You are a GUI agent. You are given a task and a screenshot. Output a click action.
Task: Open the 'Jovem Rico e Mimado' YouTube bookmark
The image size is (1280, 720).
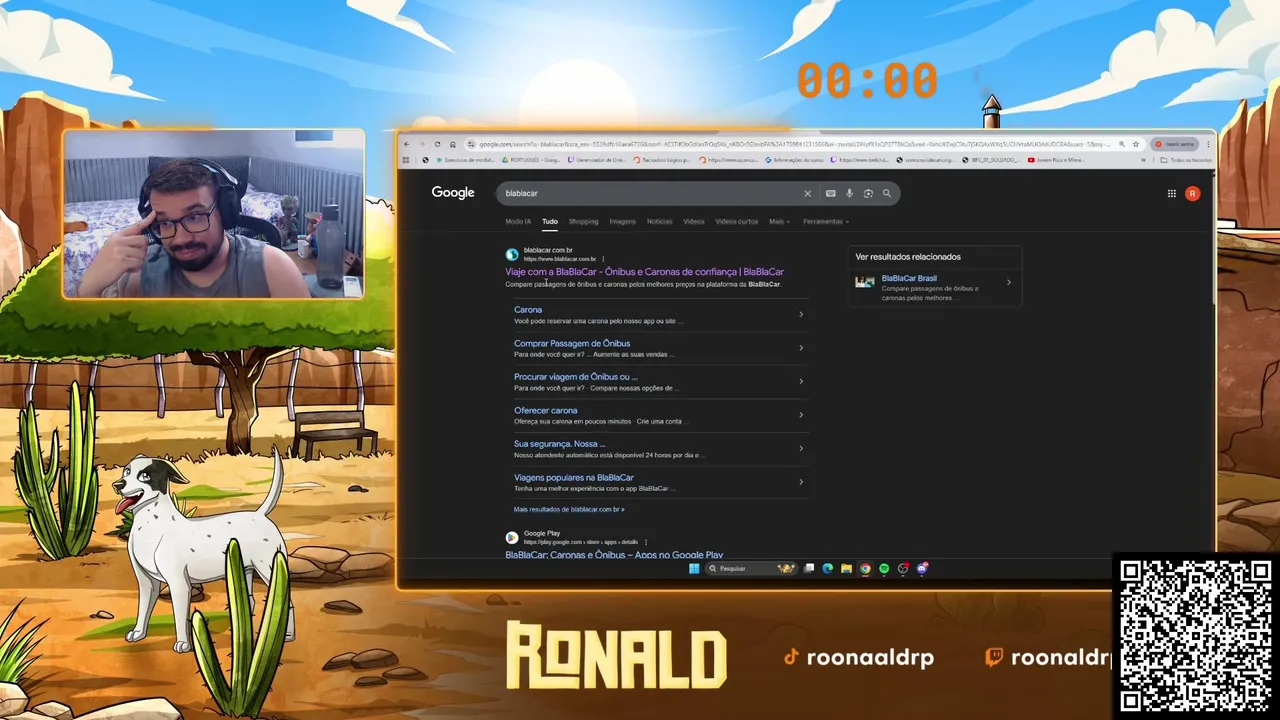point(1056,160)
